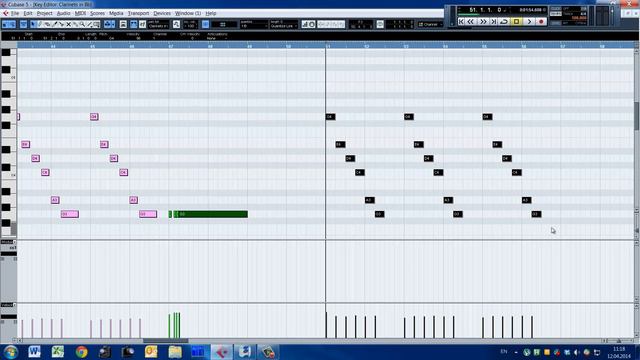Open the Help menu
640x360 pixels.
tap(211, 13)
